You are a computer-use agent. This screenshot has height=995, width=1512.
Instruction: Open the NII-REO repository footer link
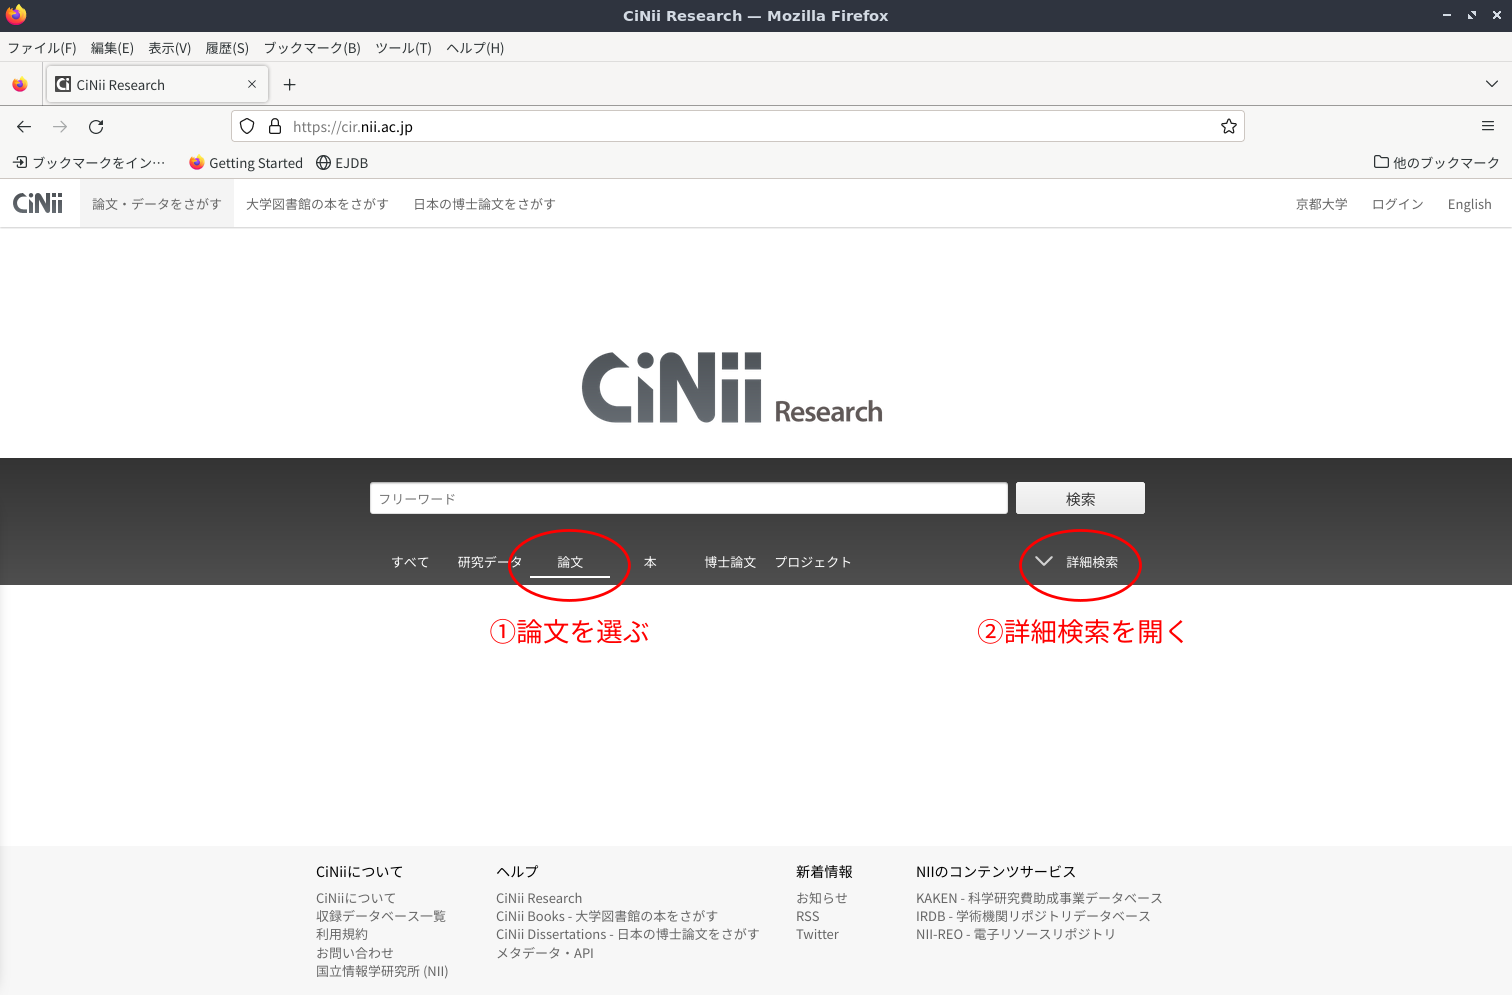[1016, 934]
